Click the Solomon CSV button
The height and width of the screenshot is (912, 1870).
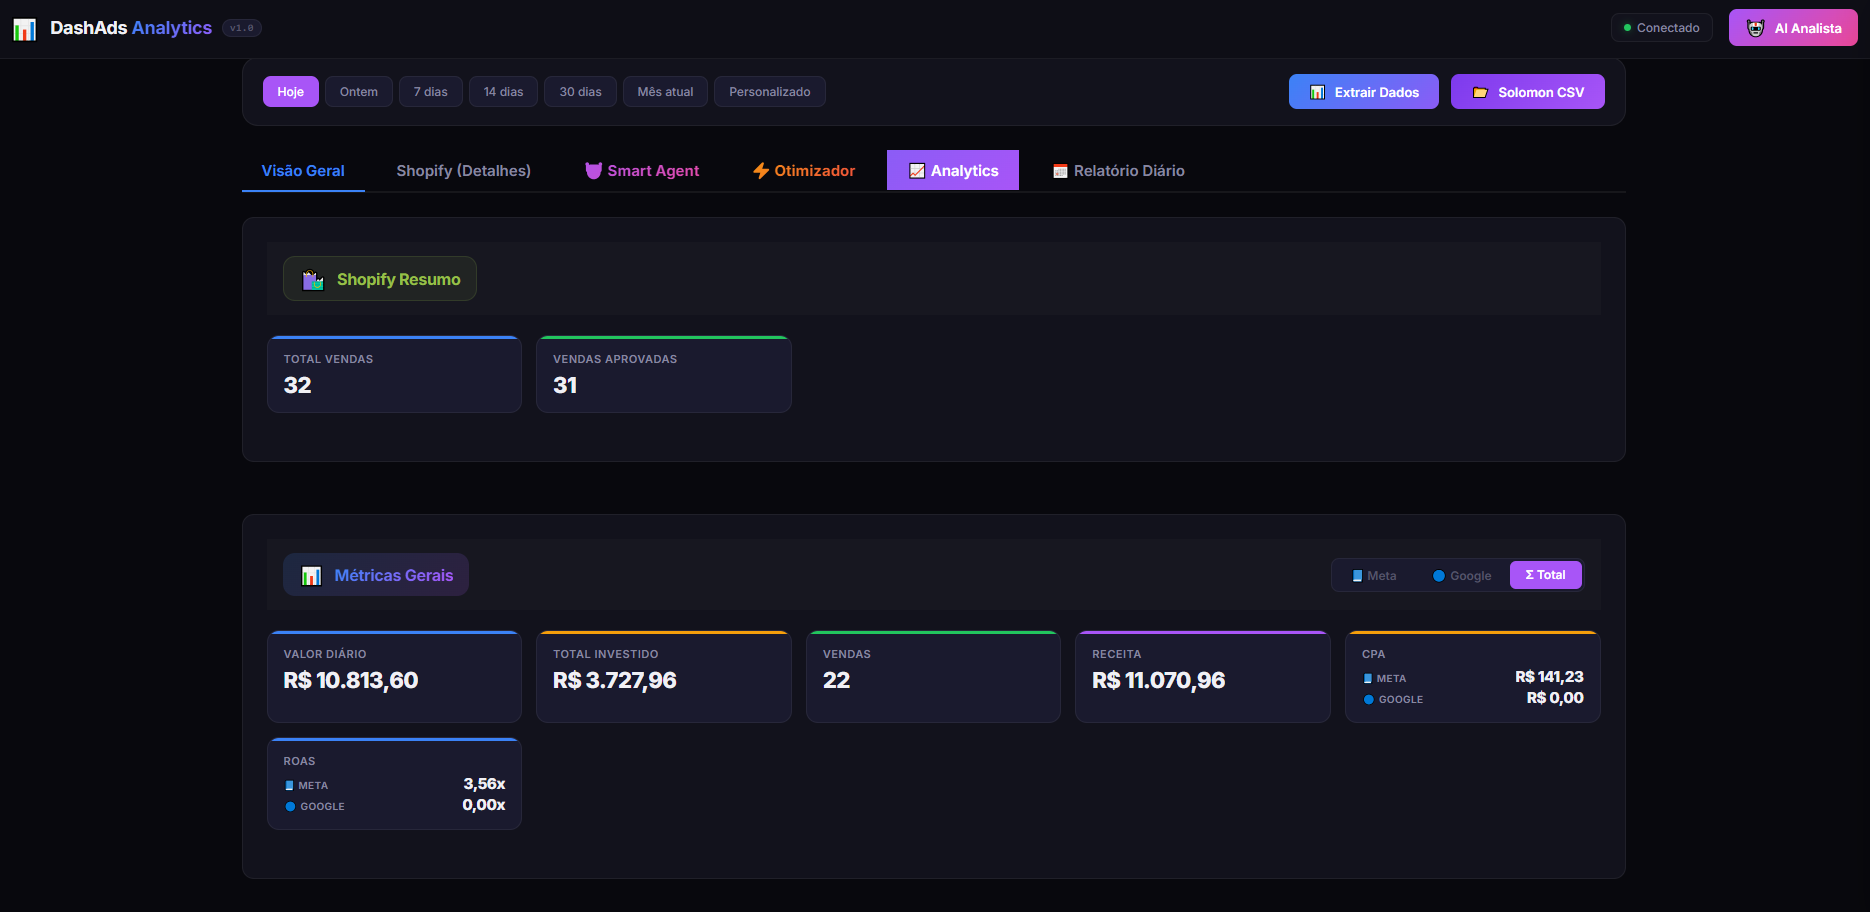[1528, 92]
